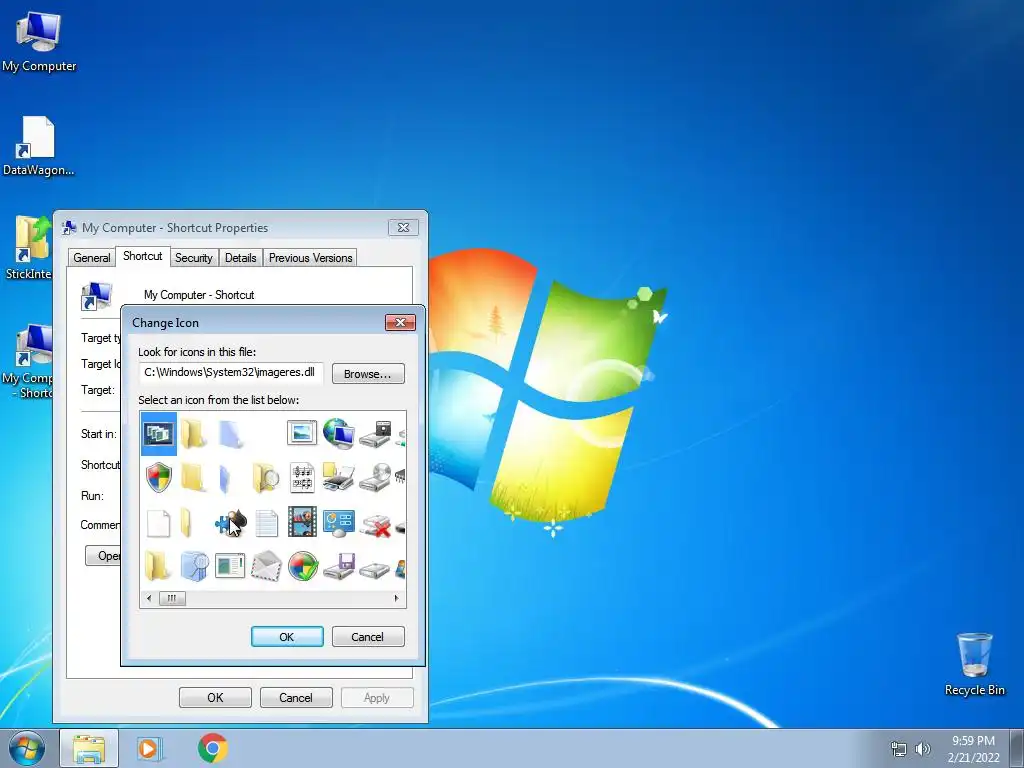Screen dimensions: 1024x768
Task: Switch to the Details tab
Action: (240, 258)
